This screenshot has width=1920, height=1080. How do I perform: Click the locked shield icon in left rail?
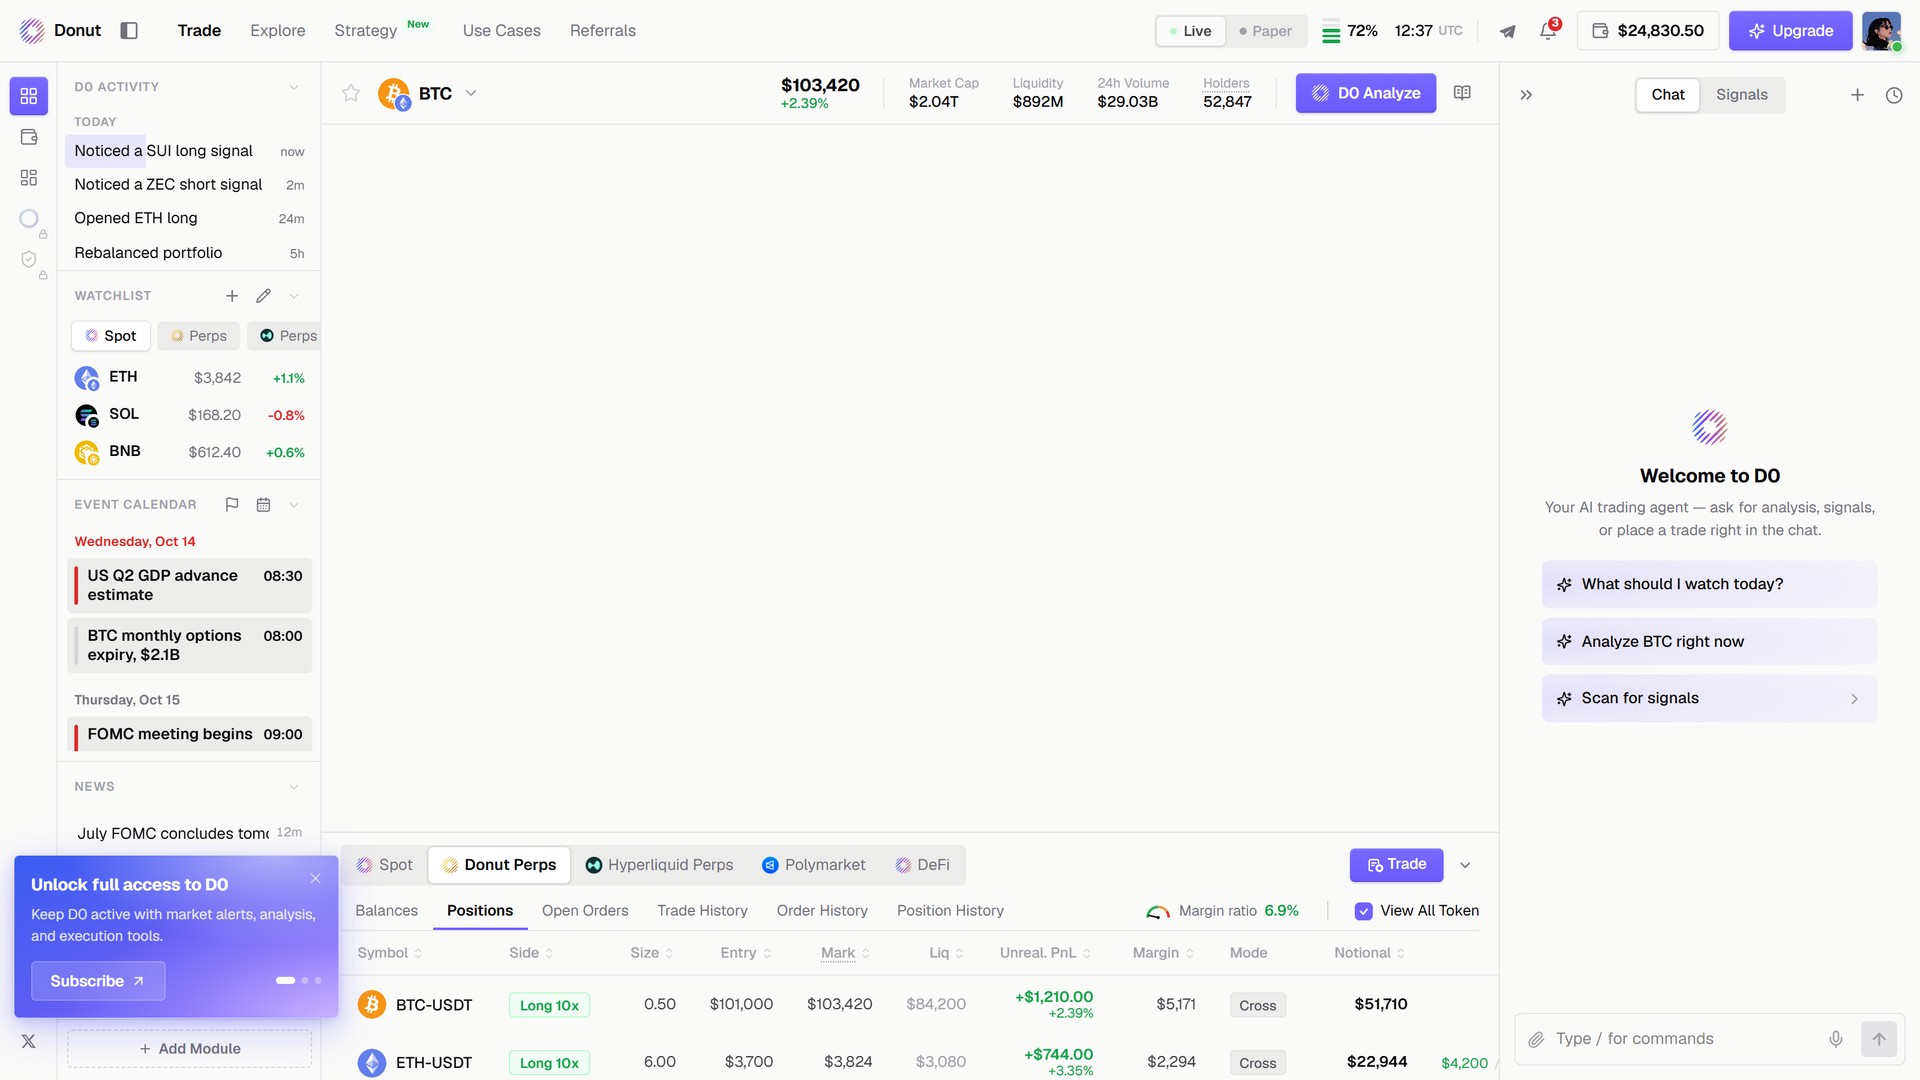coord(29,259)
